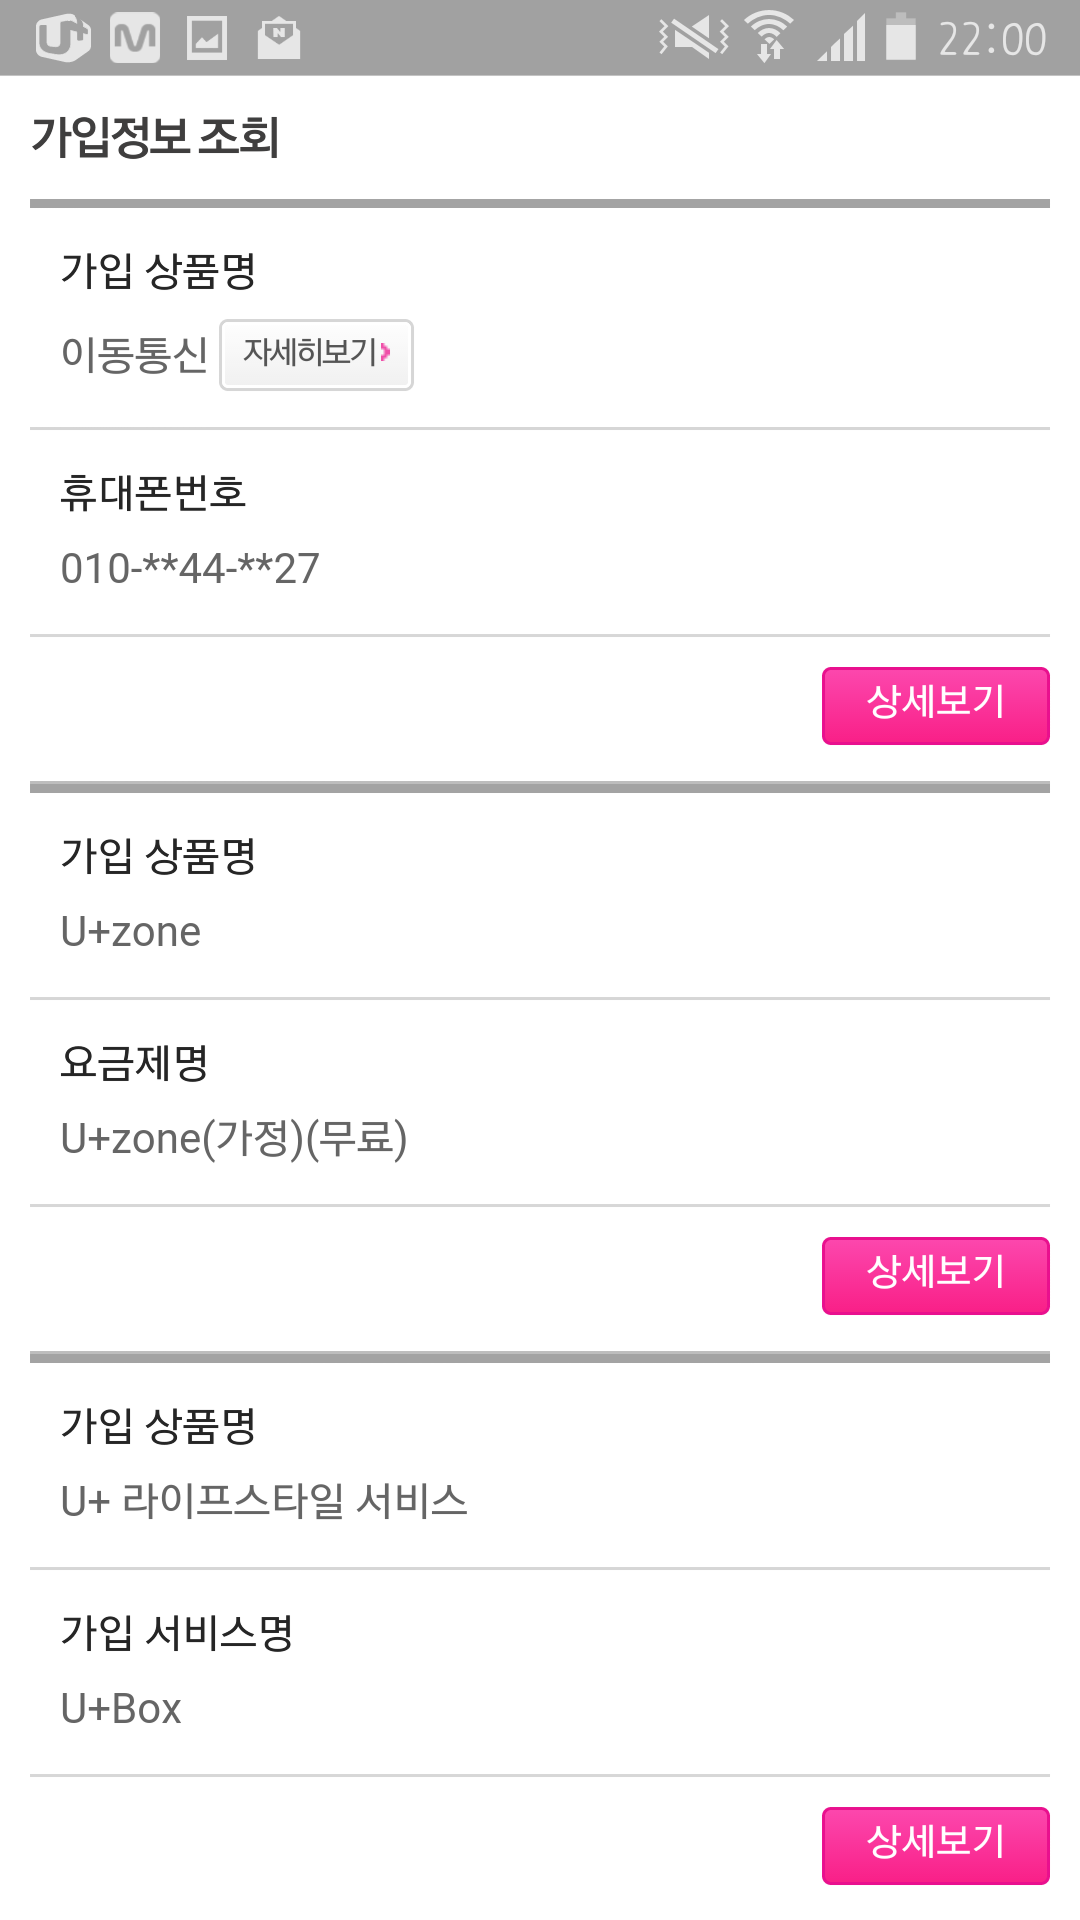Tap the battery status icon
Screen dimensions: 1080x1920
click(901, 38)
